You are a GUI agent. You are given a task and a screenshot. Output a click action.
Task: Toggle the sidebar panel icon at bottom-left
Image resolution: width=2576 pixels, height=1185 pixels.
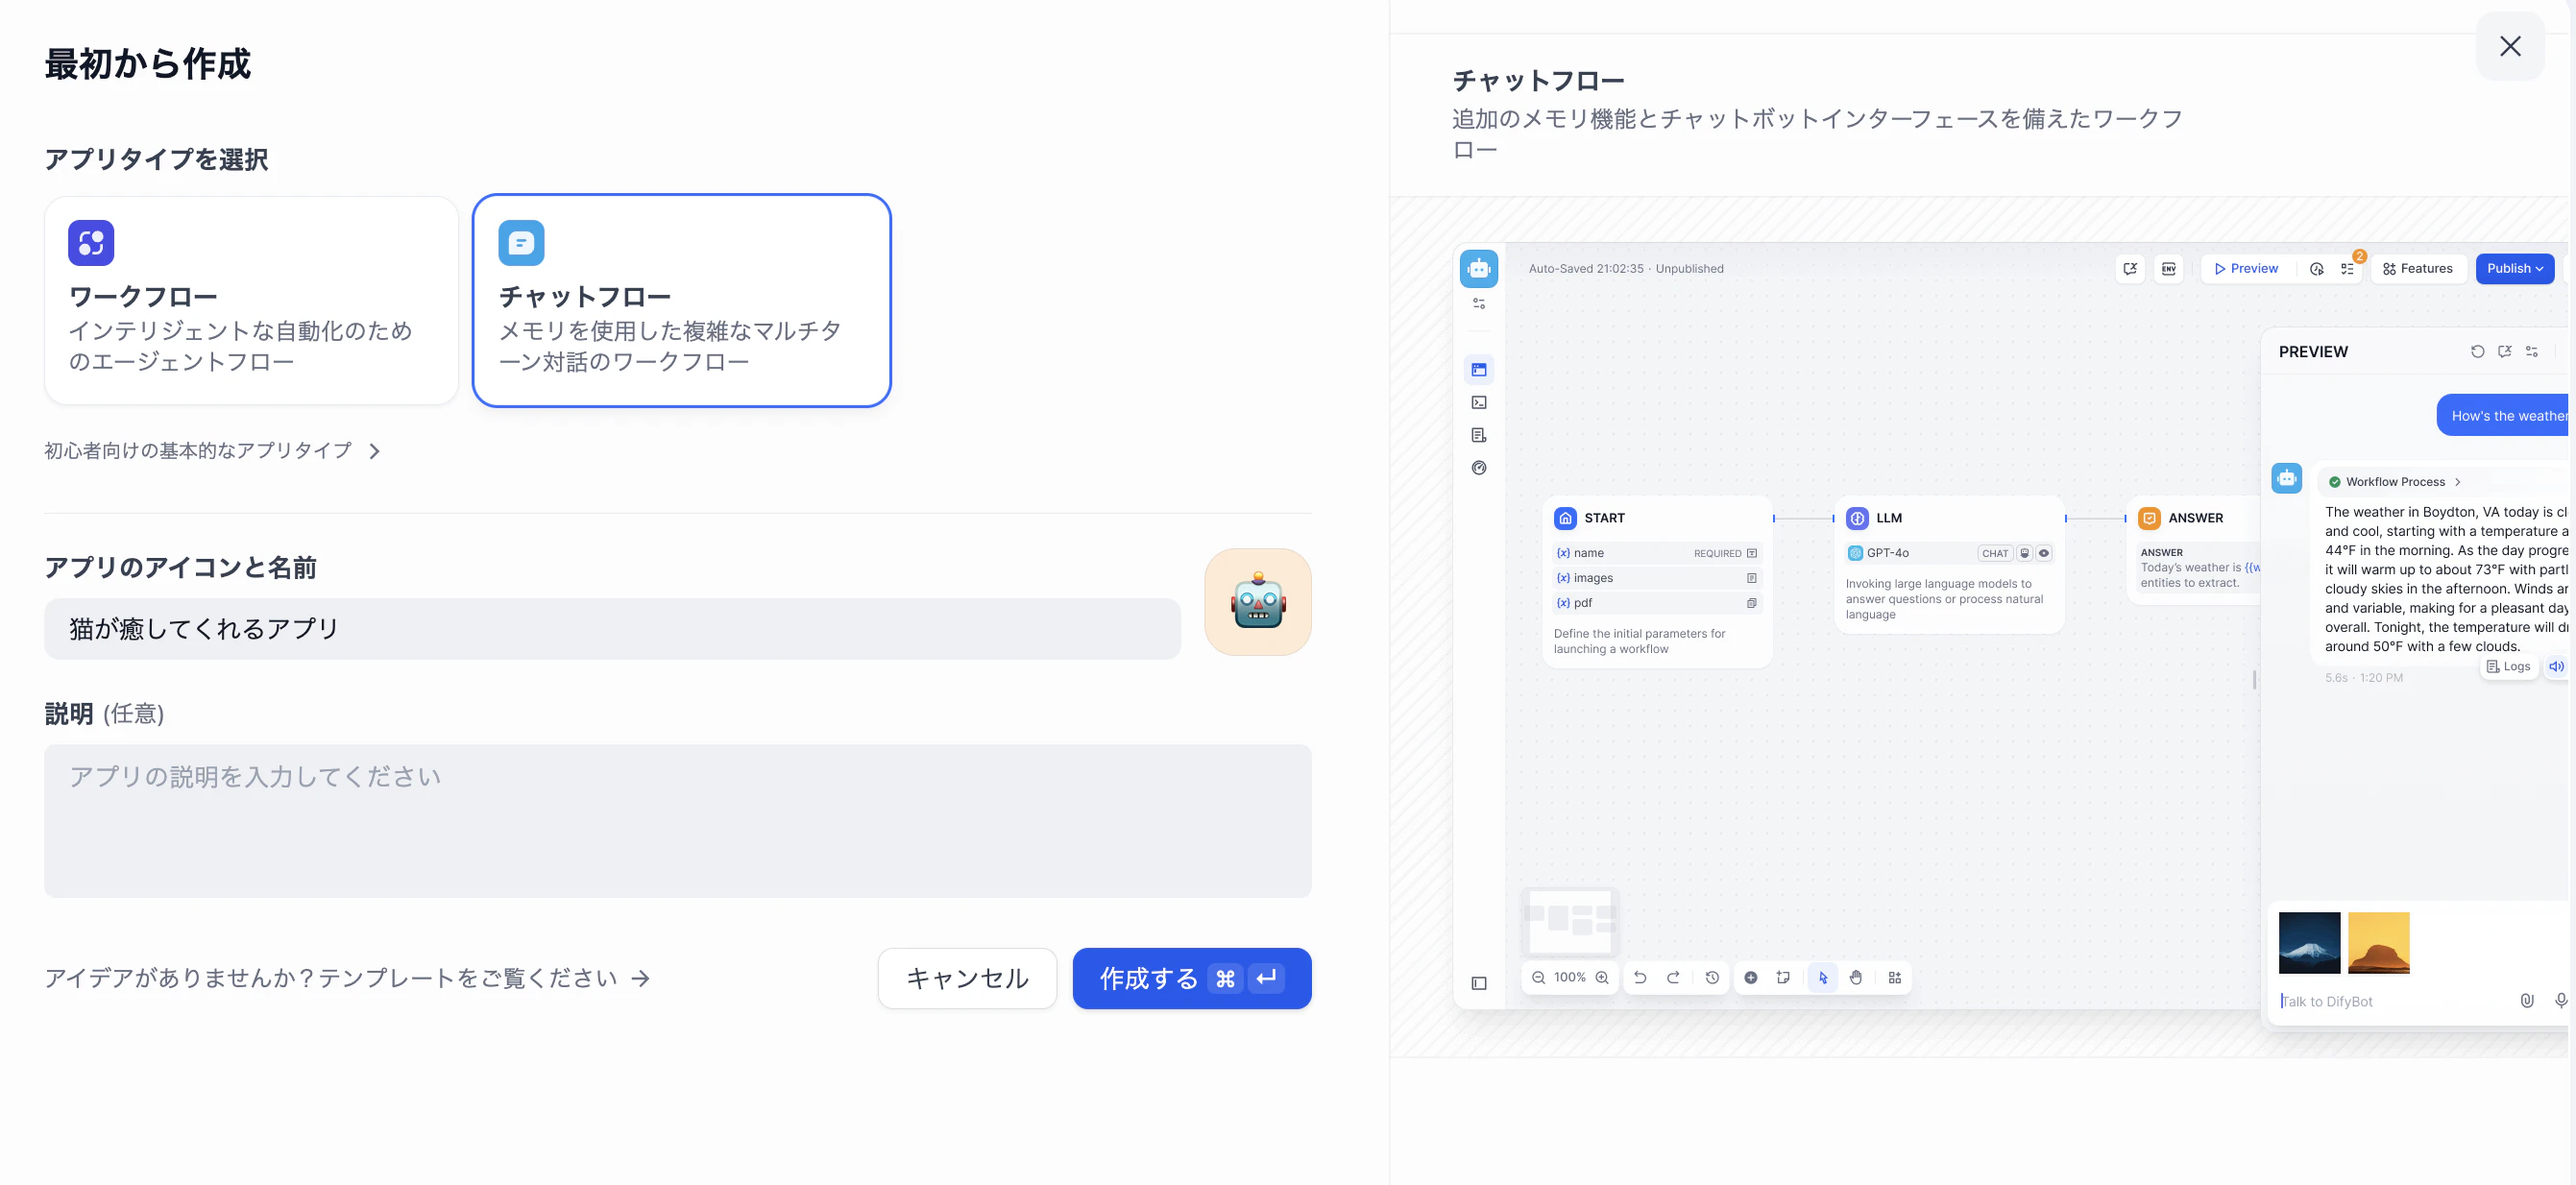[x=1479, y=983]
